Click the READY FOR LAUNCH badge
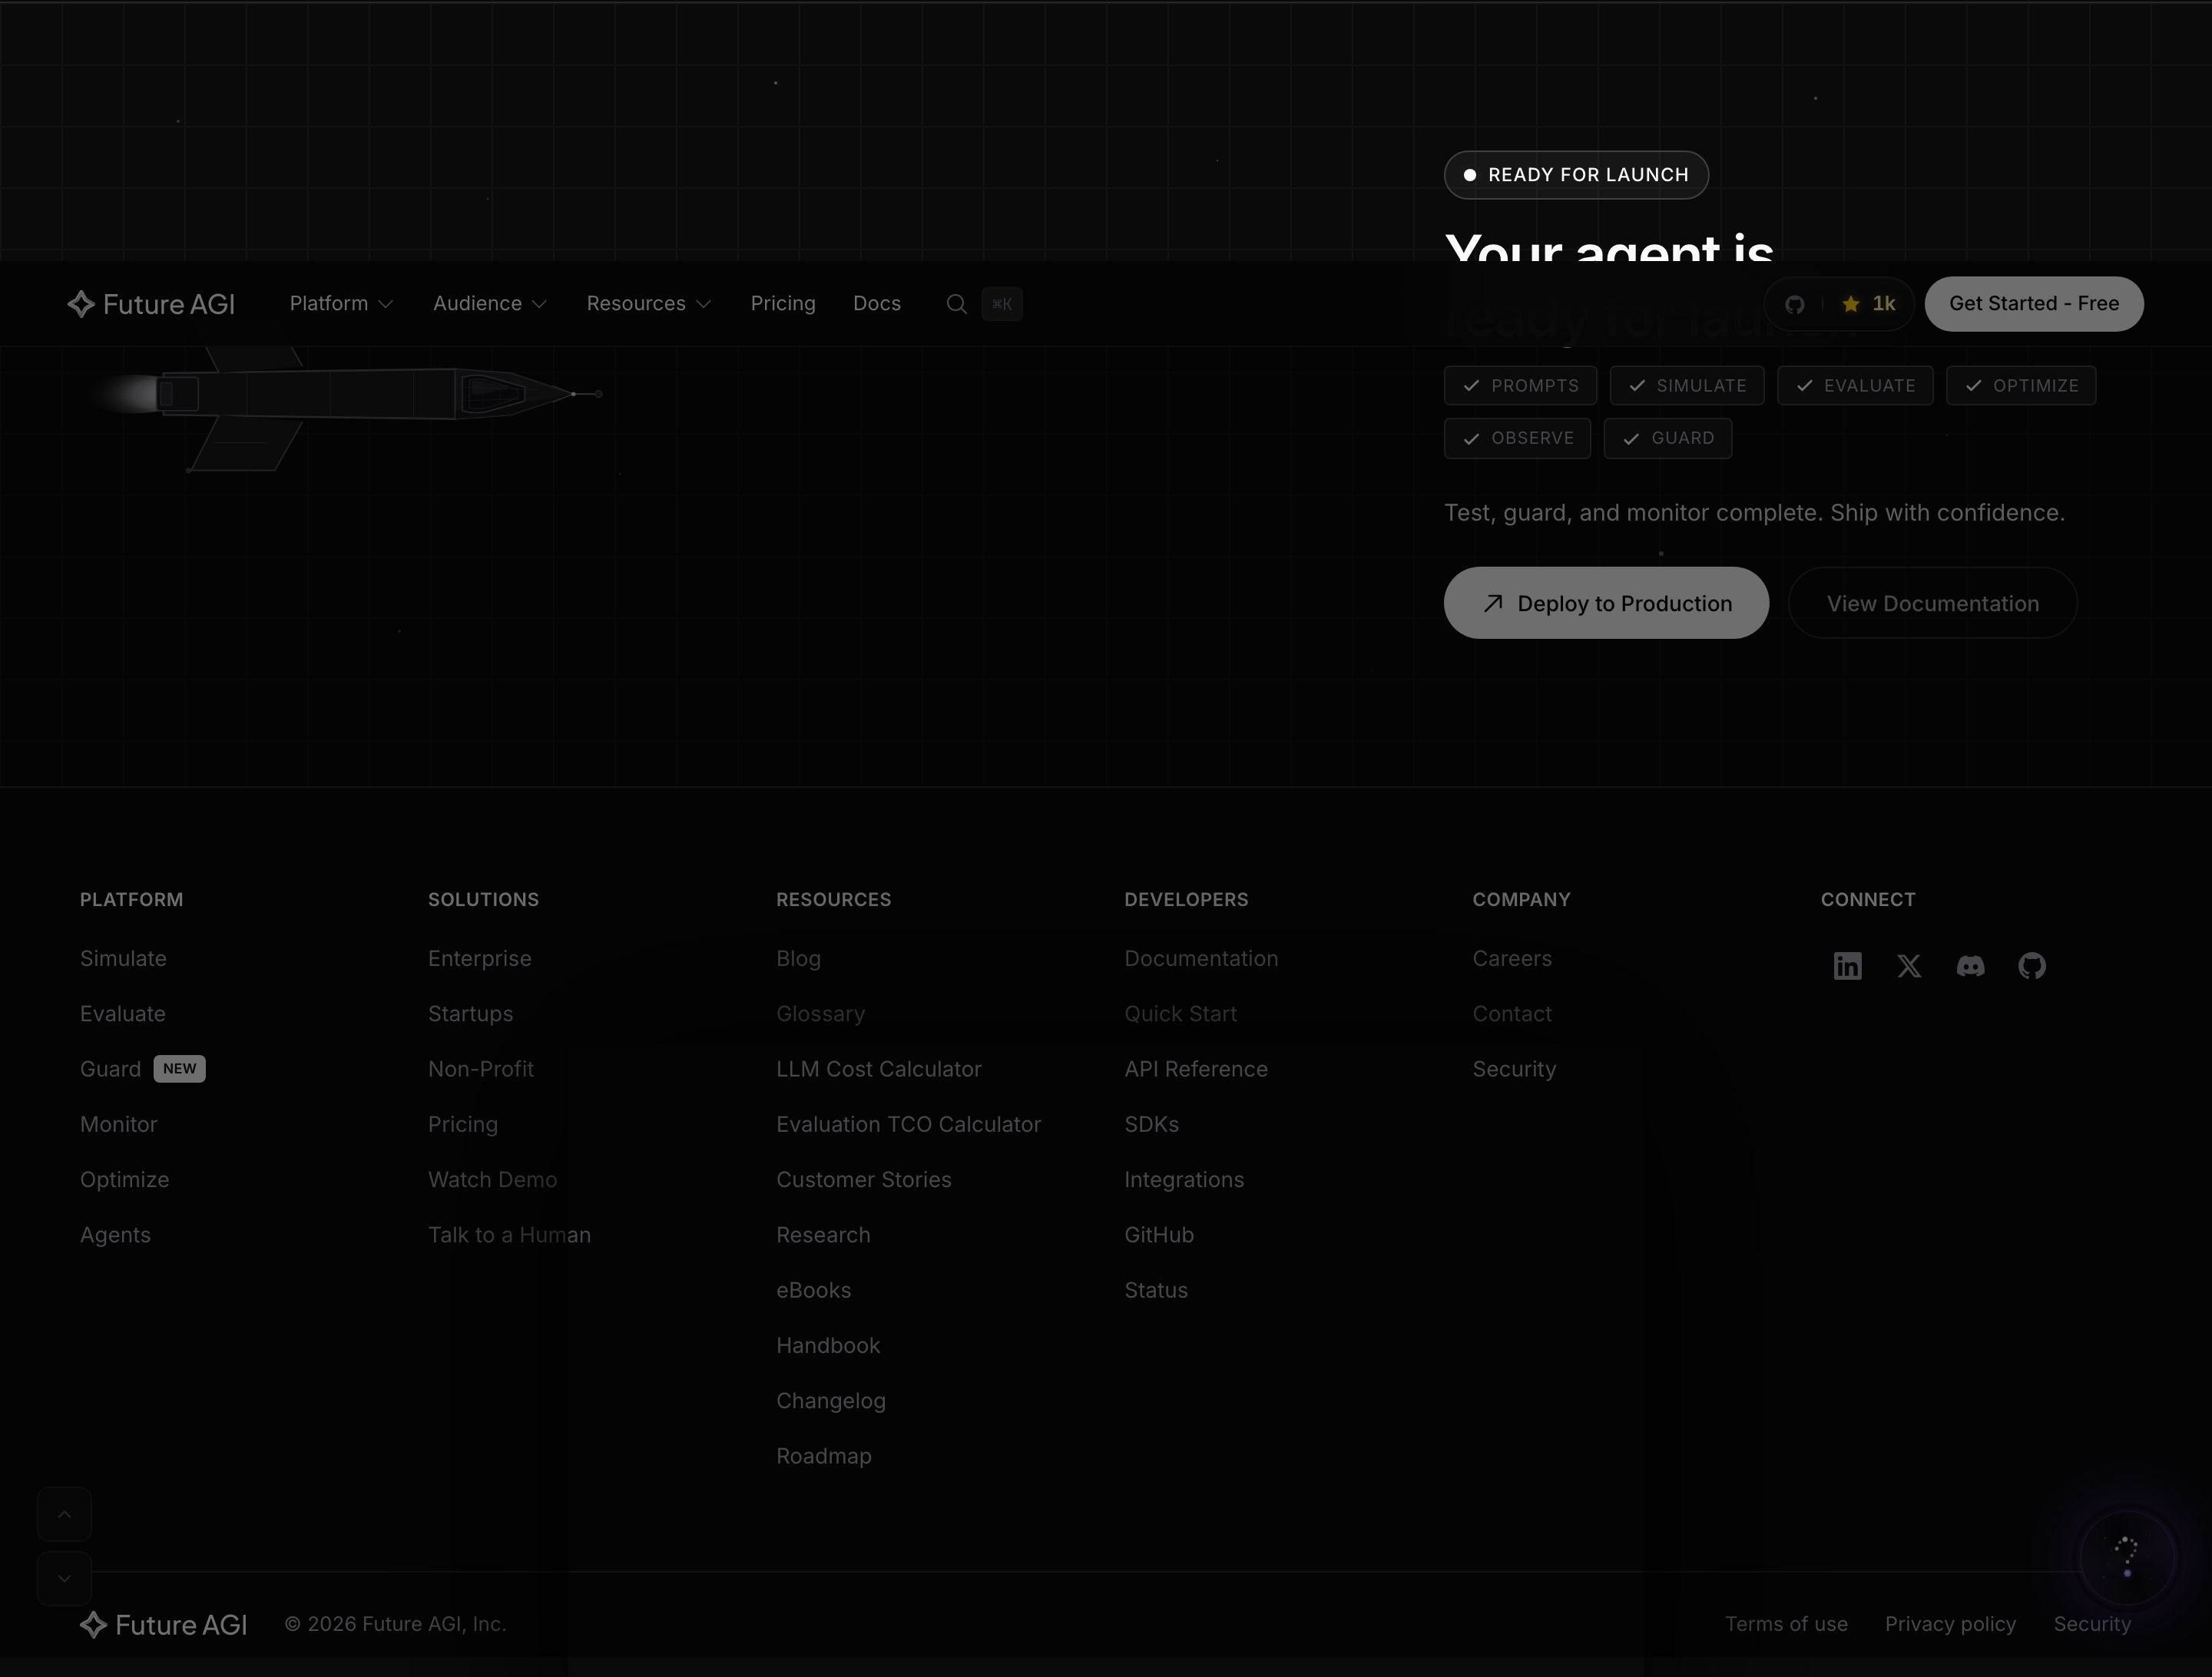 point(1576,175)
